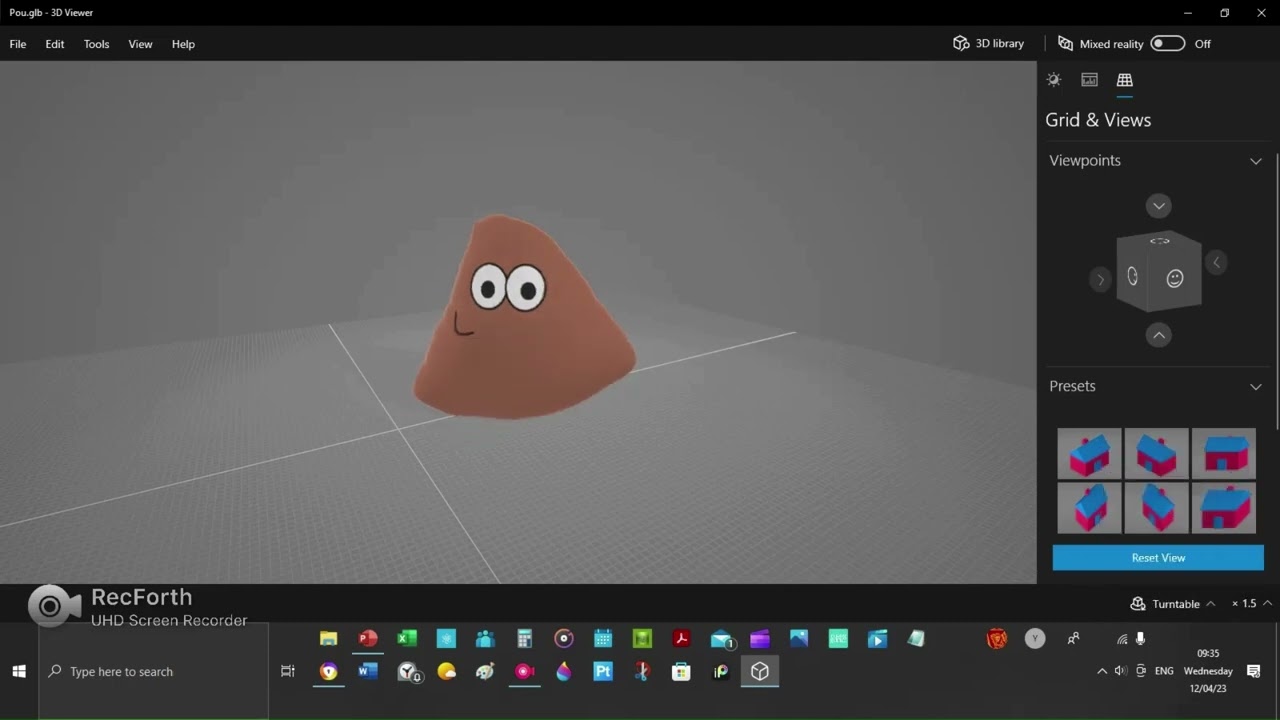Open Word from the taskbar

click(368, 672)
